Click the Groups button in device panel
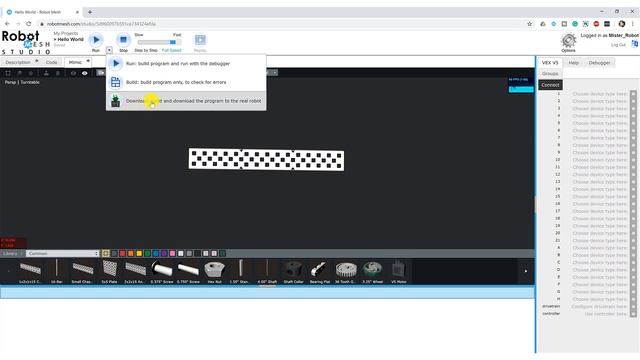The width and height of the screenshot is (640, 360). (550, 73)
